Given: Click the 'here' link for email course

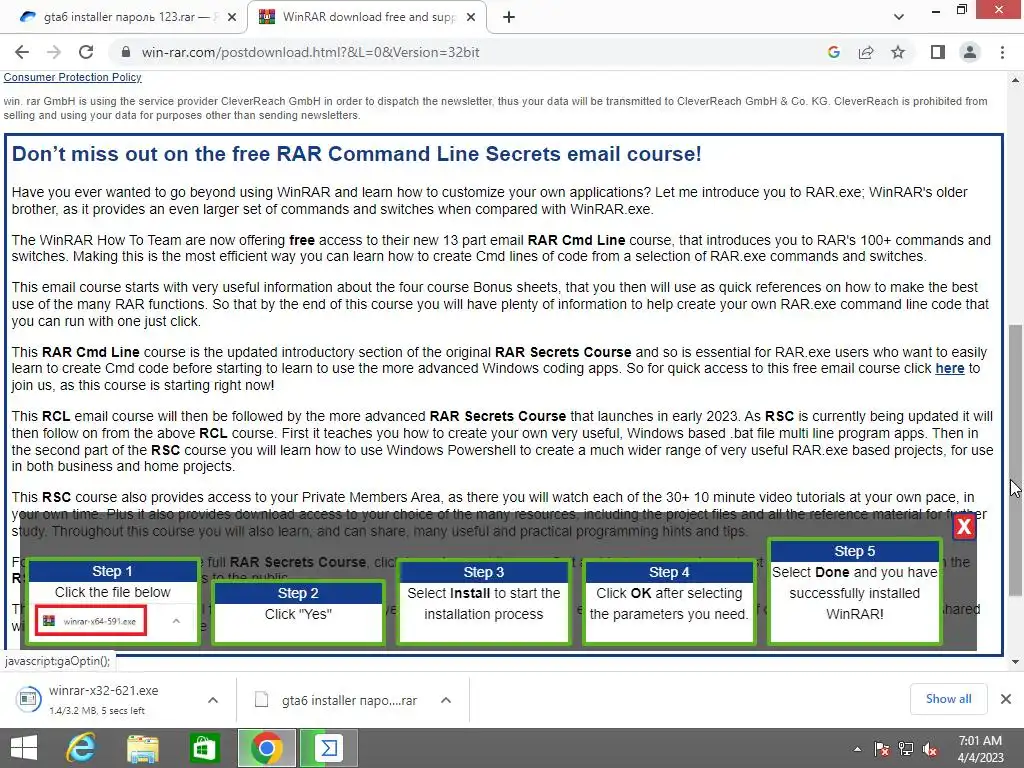Looking at the screenshot, I should [x=950, y=368].
